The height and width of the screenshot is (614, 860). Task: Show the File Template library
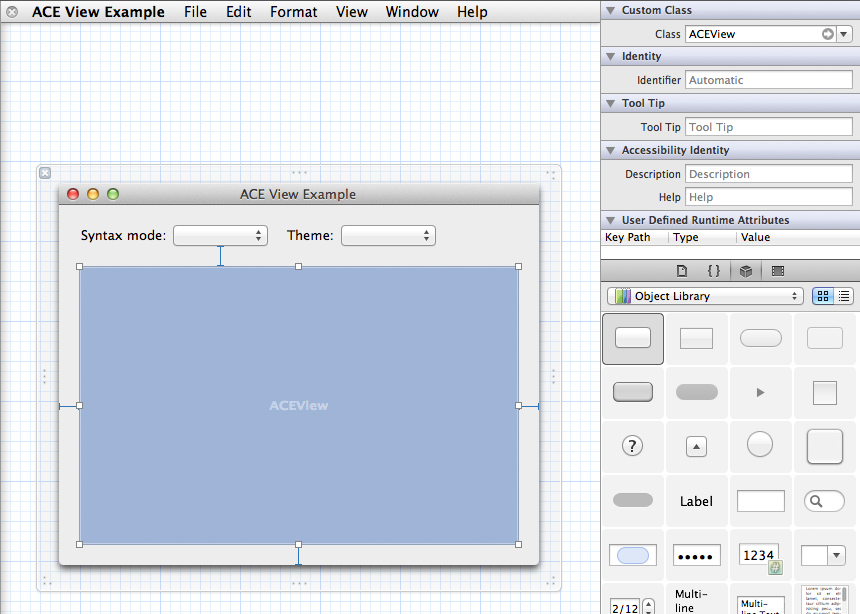[x=682, y=271]
